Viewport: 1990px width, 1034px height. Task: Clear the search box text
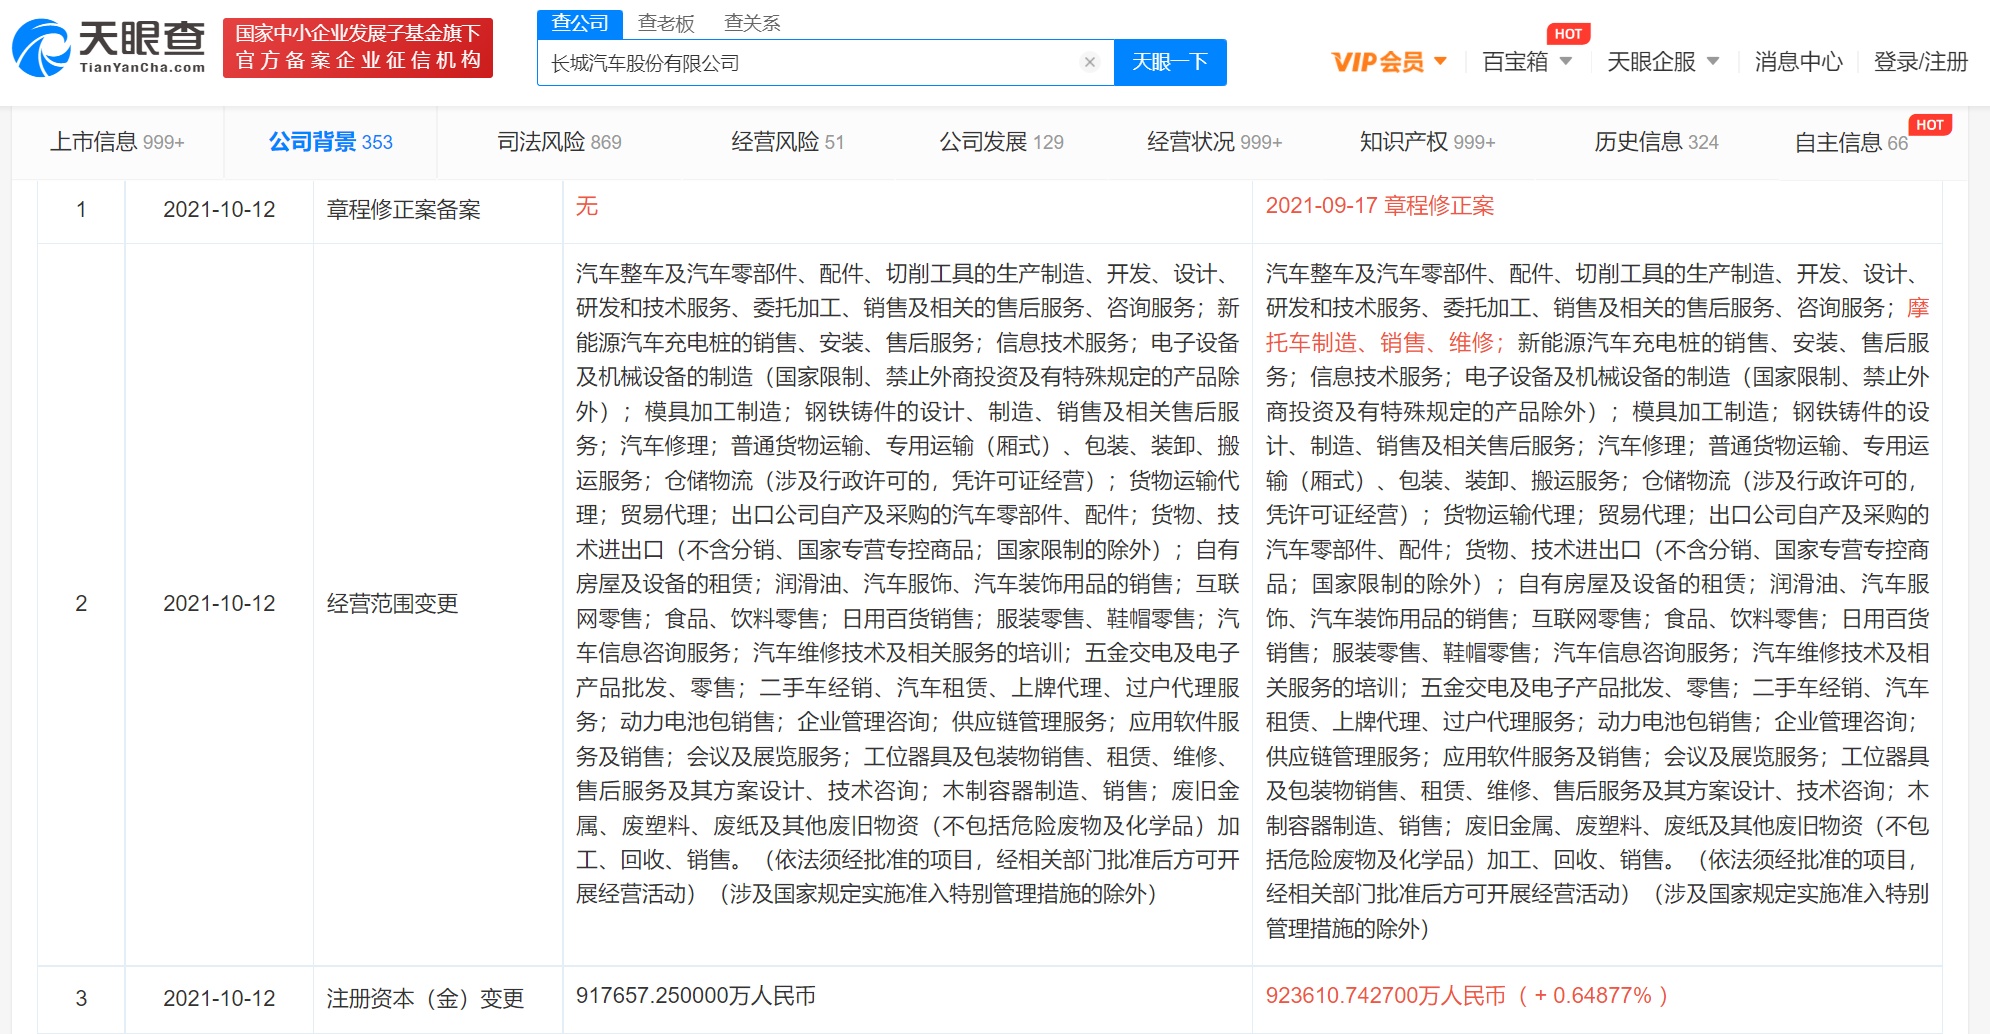click(1090, 62)
